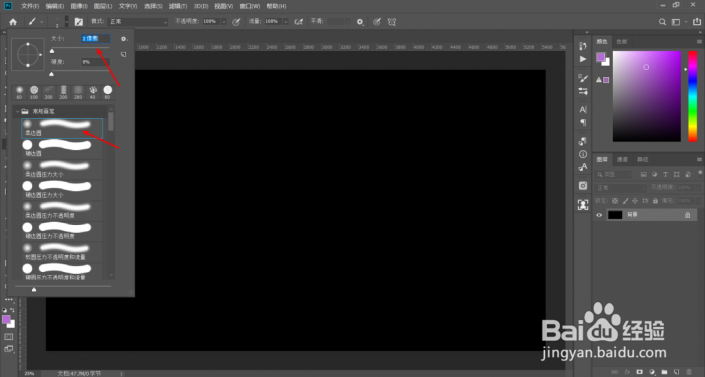Hide the 背景 layer eye icon
Viewport: 705px width, 377px height.
pos(599,215)
